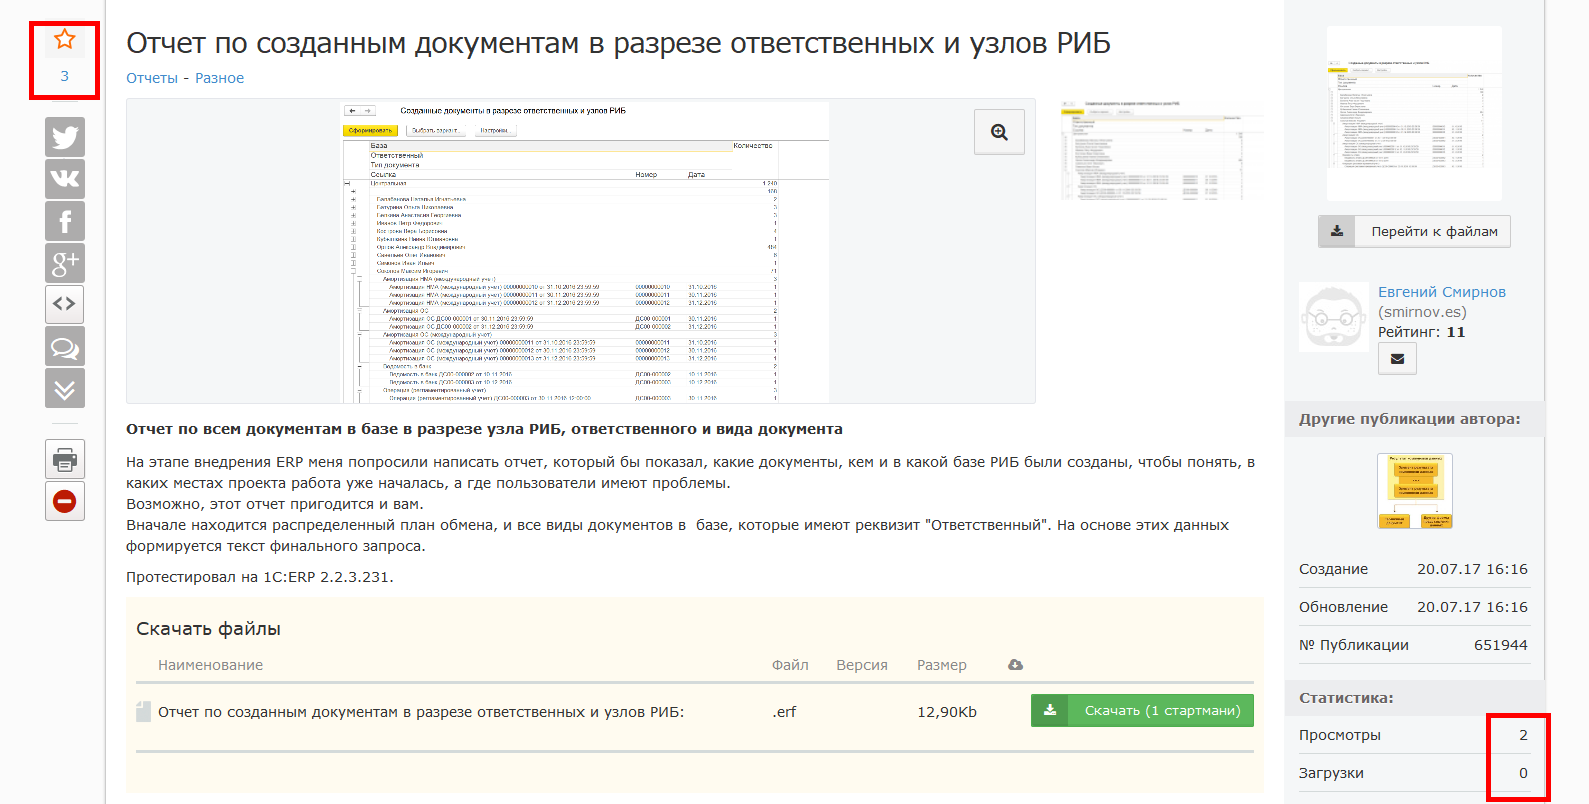The image size is (1589, 804).
Task: Click 'Протестировал на 1C:ERP 2.2.3.231.' text
Action: point(260,577)
